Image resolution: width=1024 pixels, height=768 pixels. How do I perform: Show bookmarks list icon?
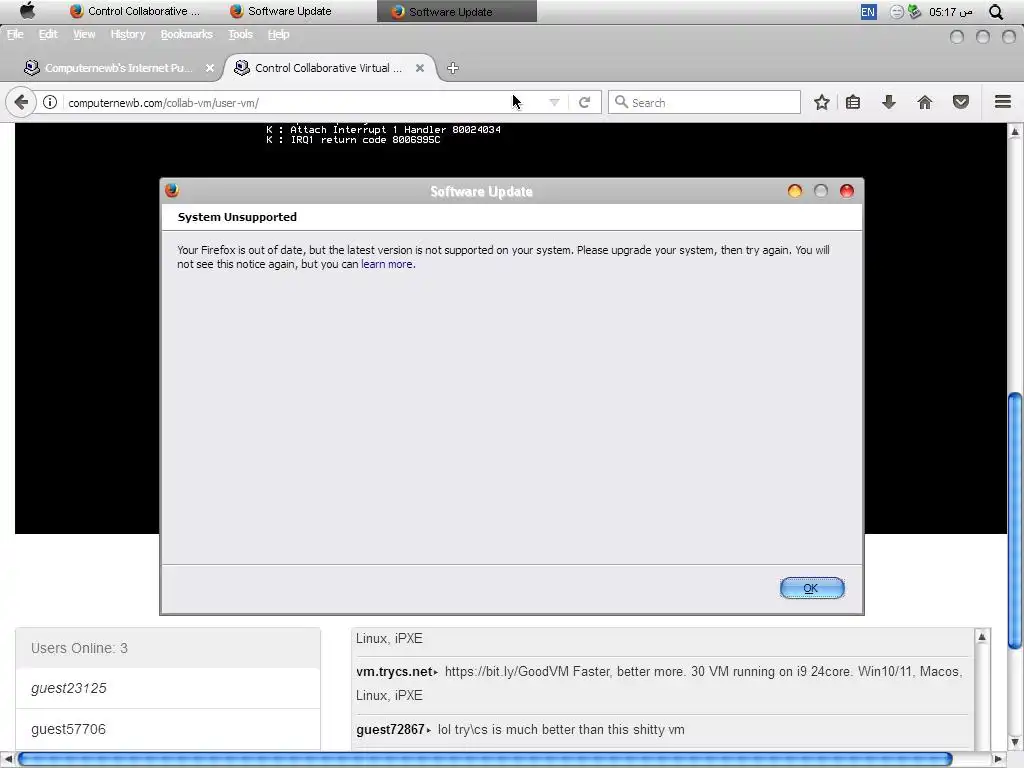(853, 102)
